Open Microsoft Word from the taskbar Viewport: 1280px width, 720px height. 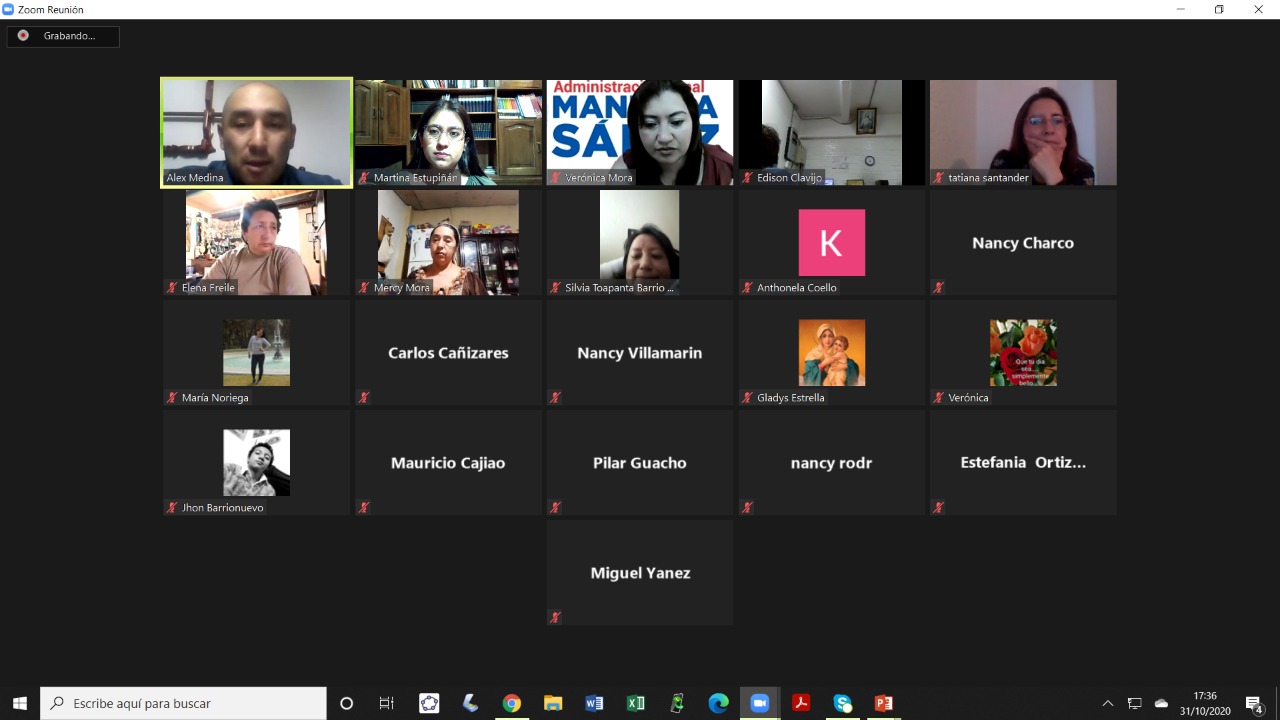(x=594, y=703)
